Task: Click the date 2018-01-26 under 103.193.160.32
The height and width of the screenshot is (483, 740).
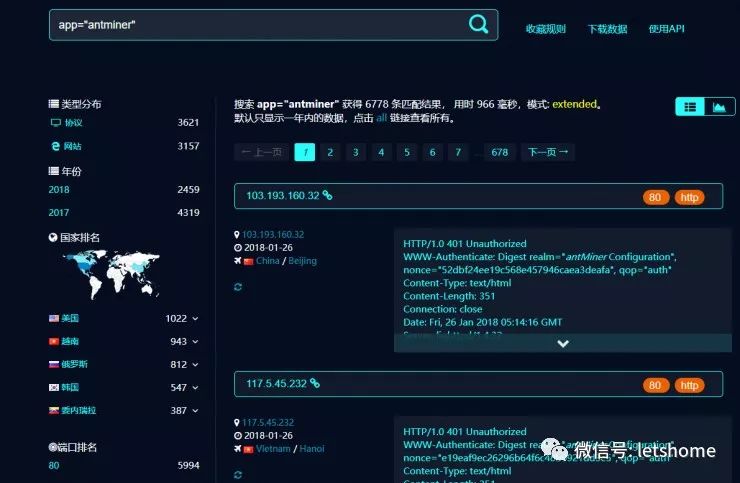Action: [x=268, y=247]
